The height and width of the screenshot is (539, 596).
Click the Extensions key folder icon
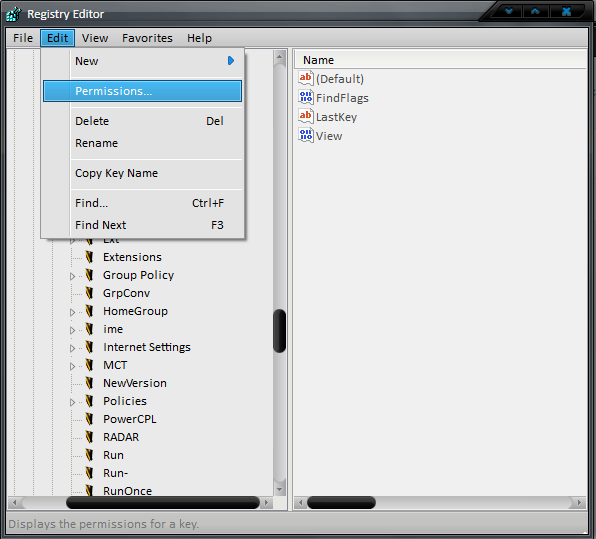click(90, 257)
